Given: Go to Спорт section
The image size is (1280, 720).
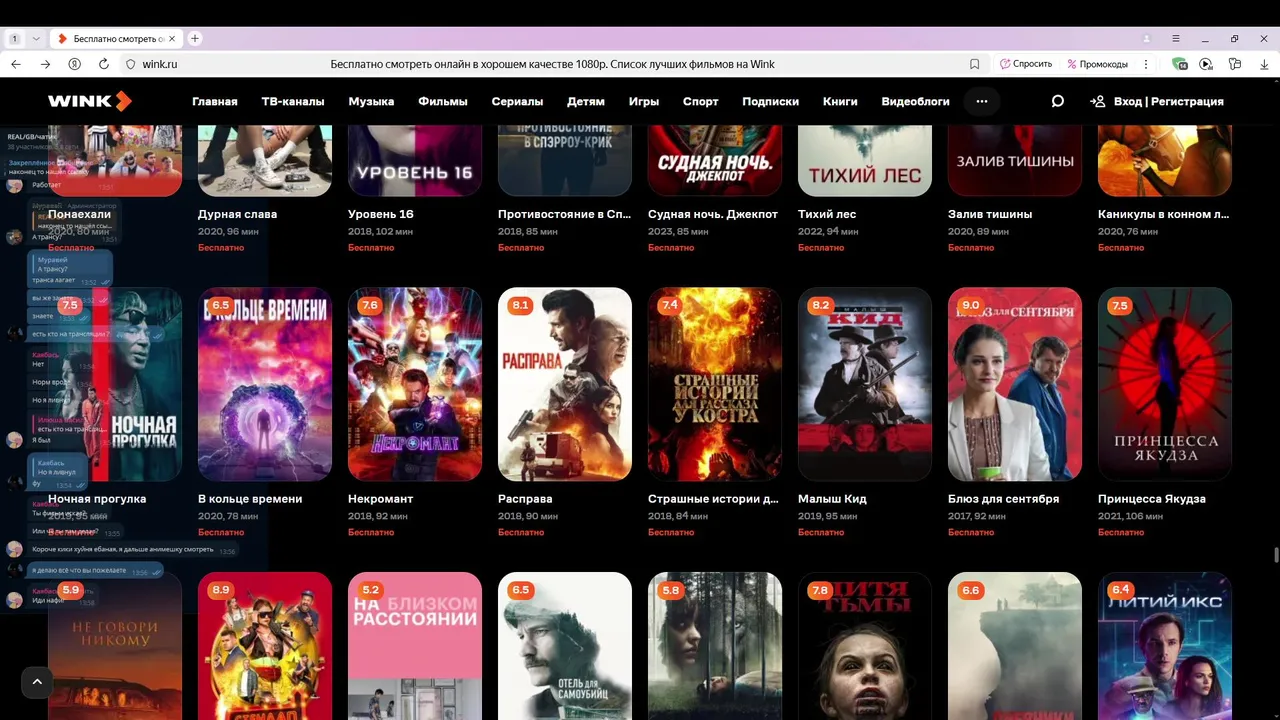Looking at the screenshot, I should (x=701, y=101).
